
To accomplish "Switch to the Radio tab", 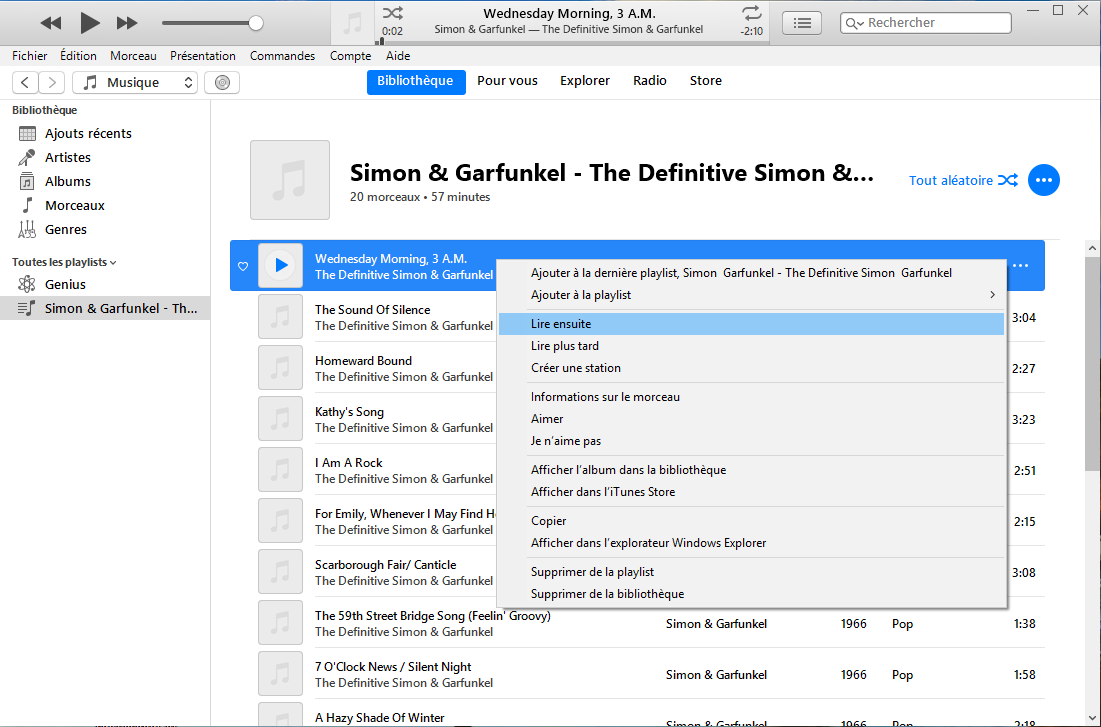I will tap(650, 81).
